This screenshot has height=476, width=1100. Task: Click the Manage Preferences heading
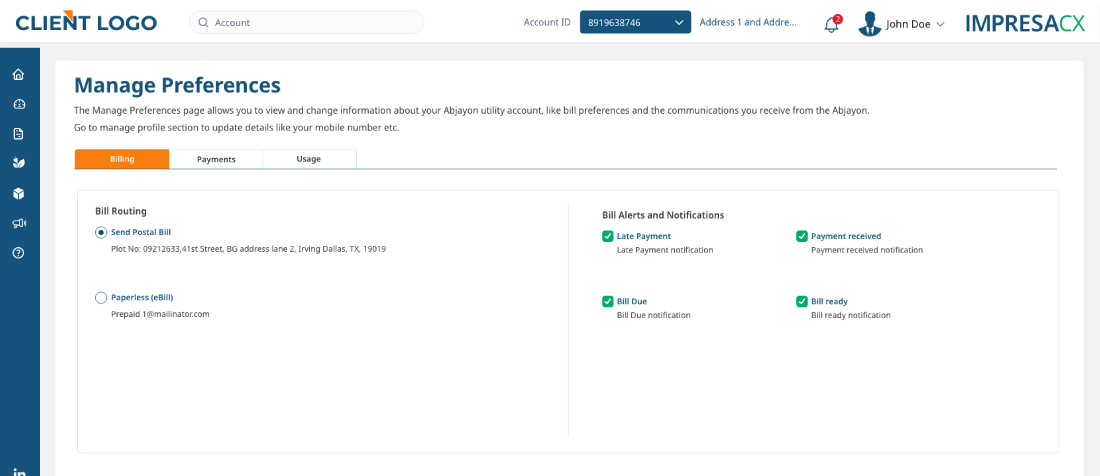(177, 86)
